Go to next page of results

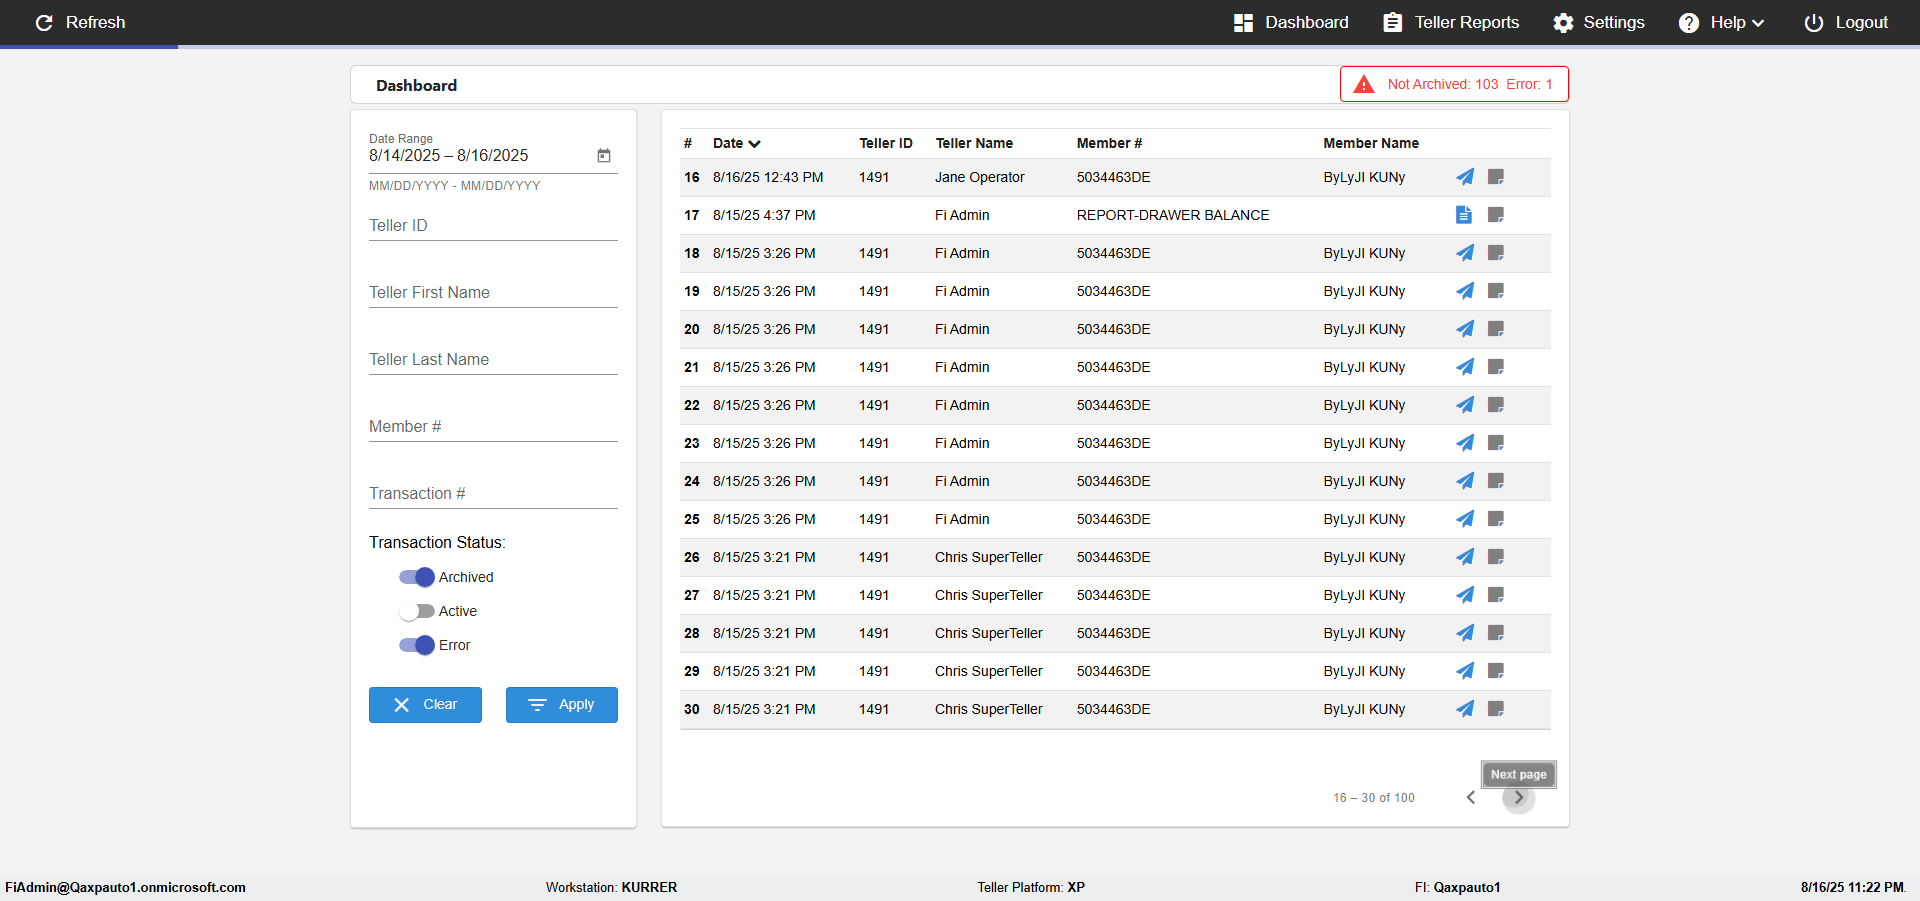coord(1518,798)
